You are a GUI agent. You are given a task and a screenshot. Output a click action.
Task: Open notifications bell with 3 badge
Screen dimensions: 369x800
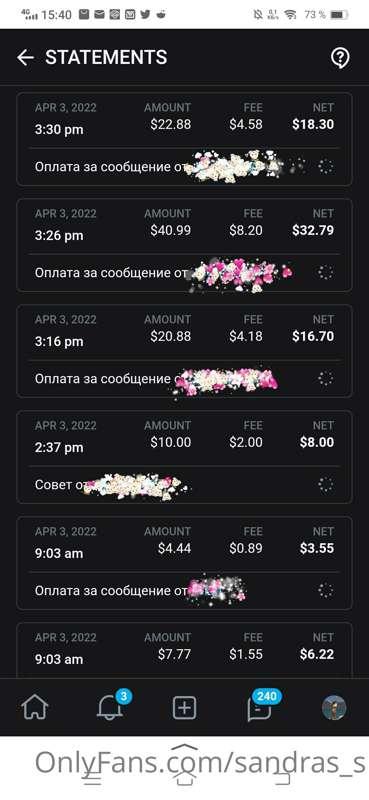click(110, 706)
